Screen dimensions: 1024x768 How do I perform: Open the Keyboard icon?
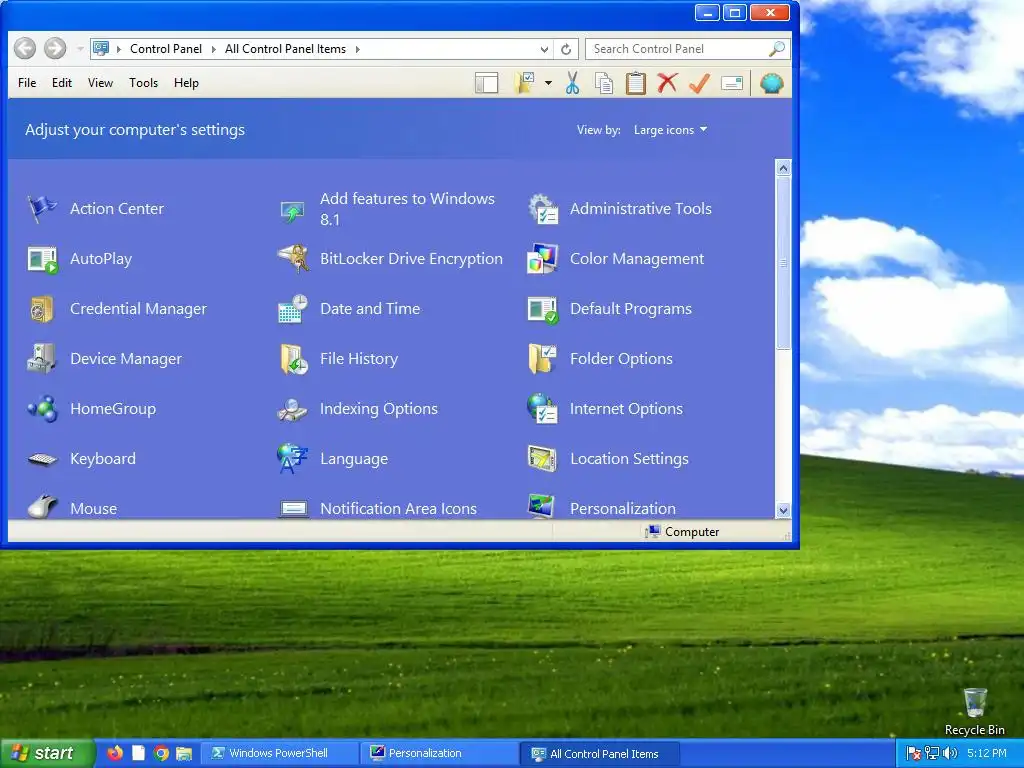click(x=42, y=459)
